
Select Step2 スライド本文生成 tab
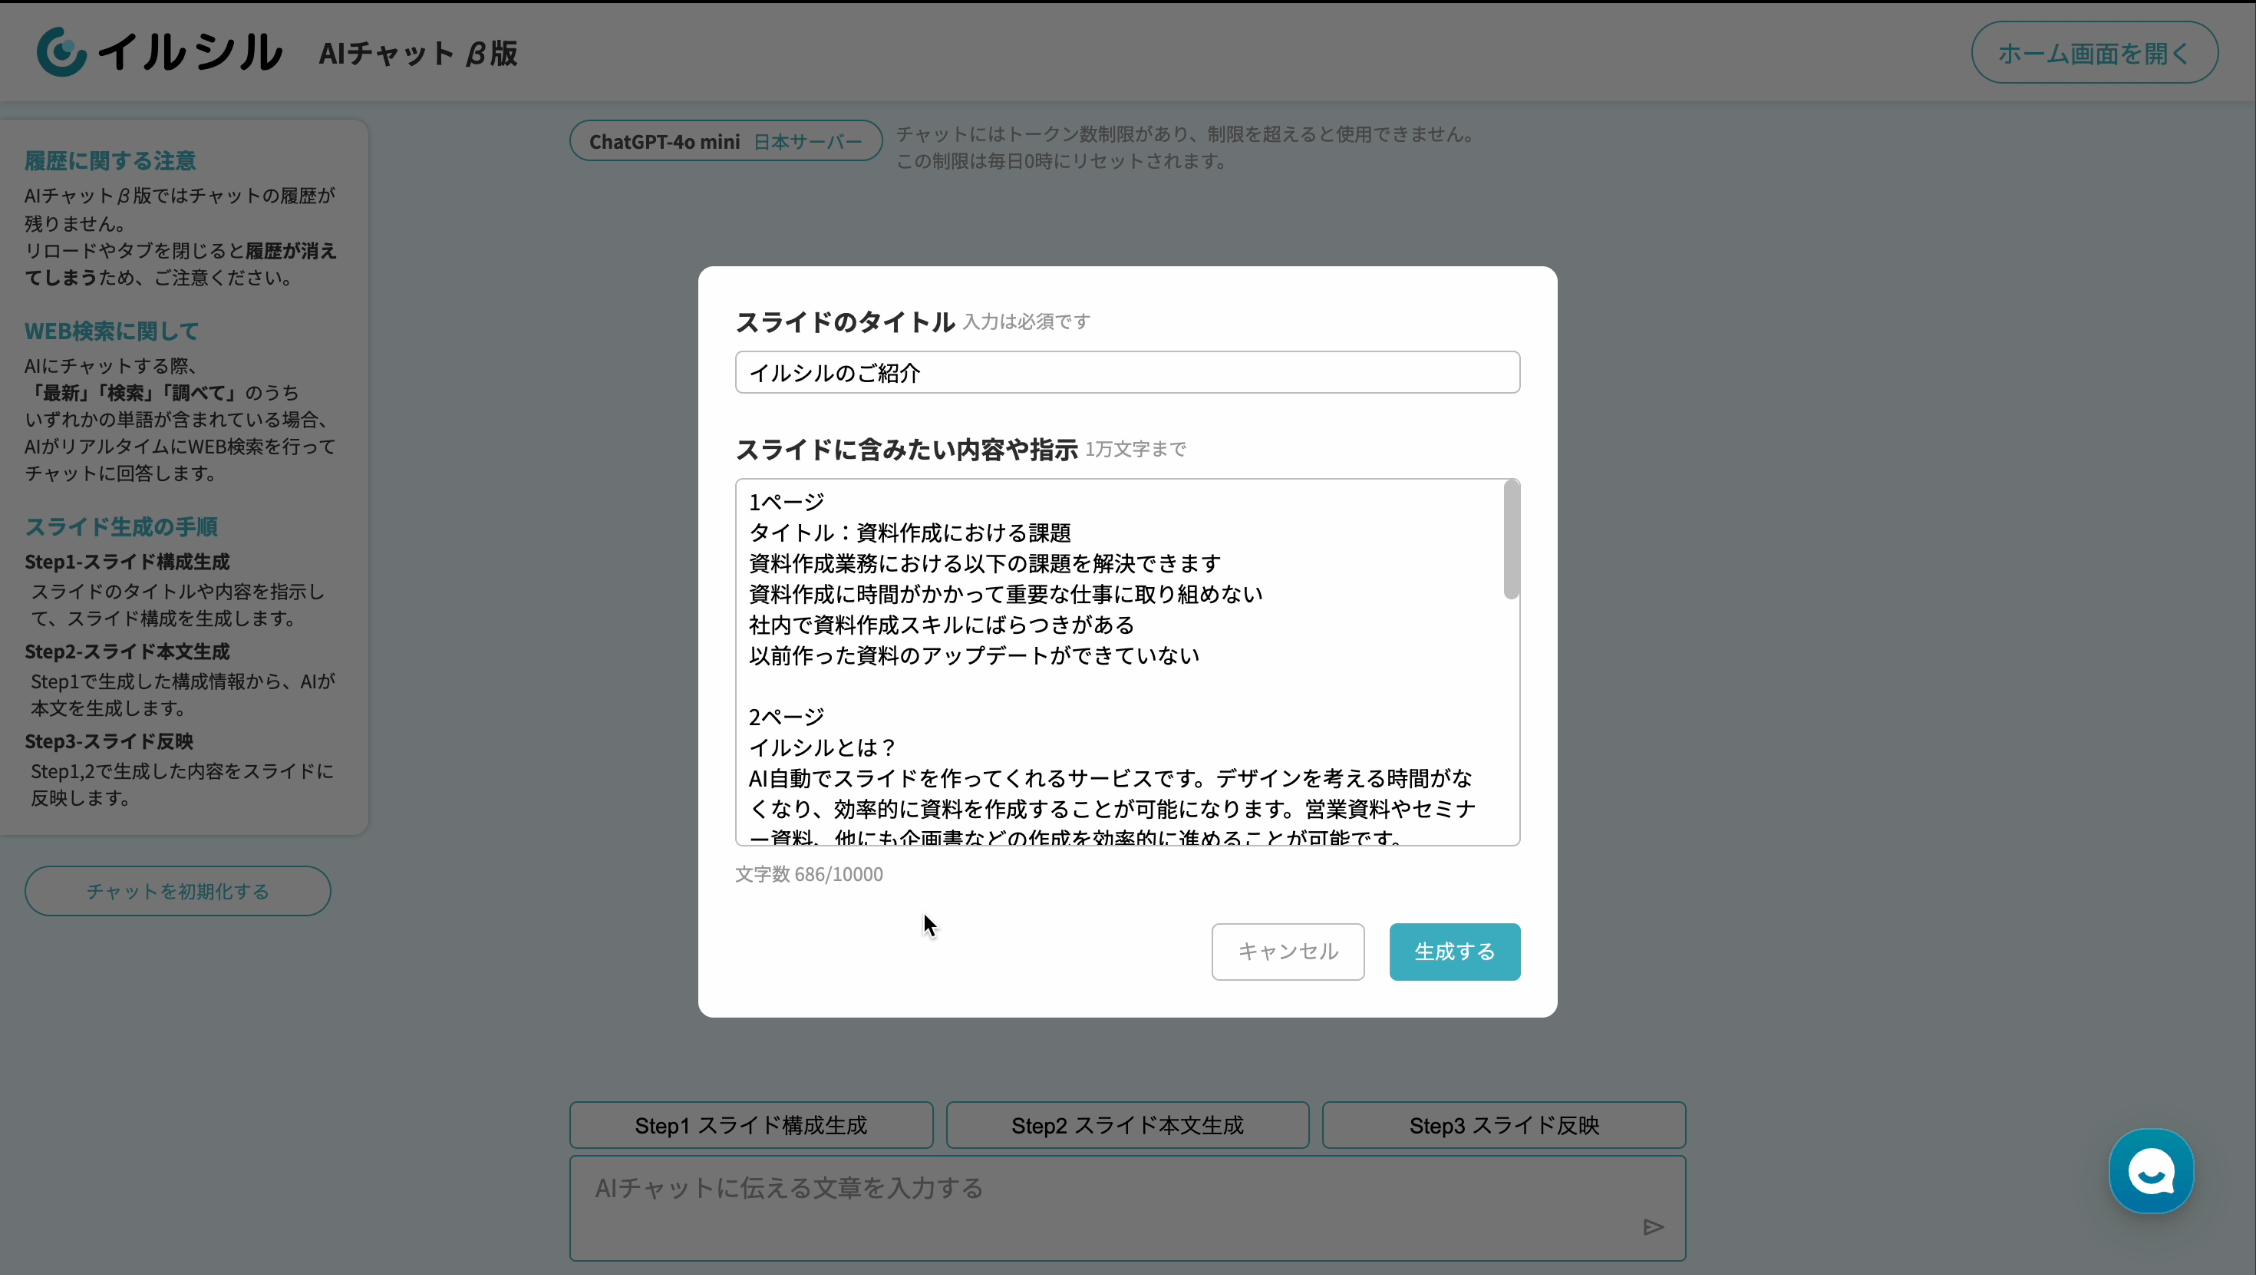[x=1127, y=1125]
